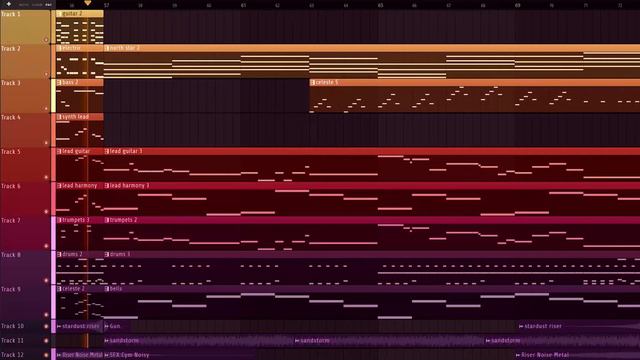Click the clip icon beside lead harmony 3
This screenshot has height=360, width=640.
[107, 186]
